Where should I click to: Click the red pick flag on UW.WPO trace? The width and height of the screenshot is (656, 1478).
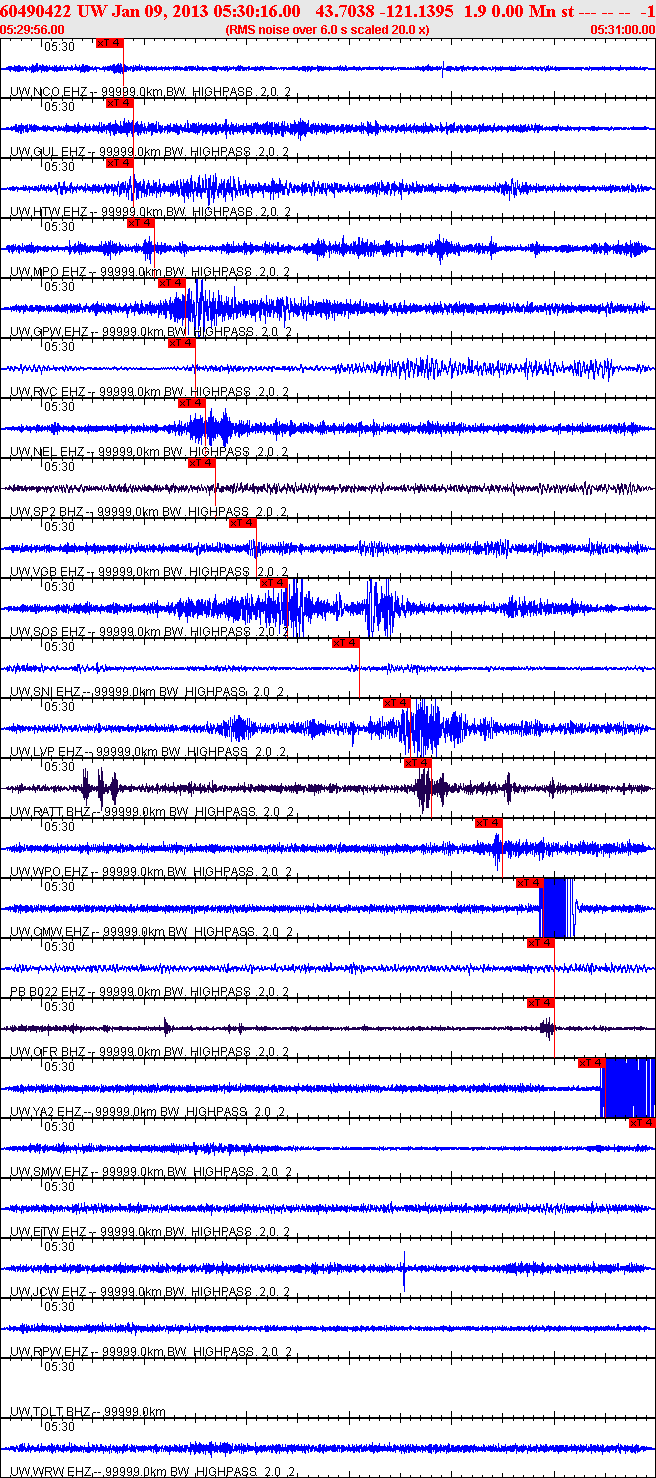point(488,823)
